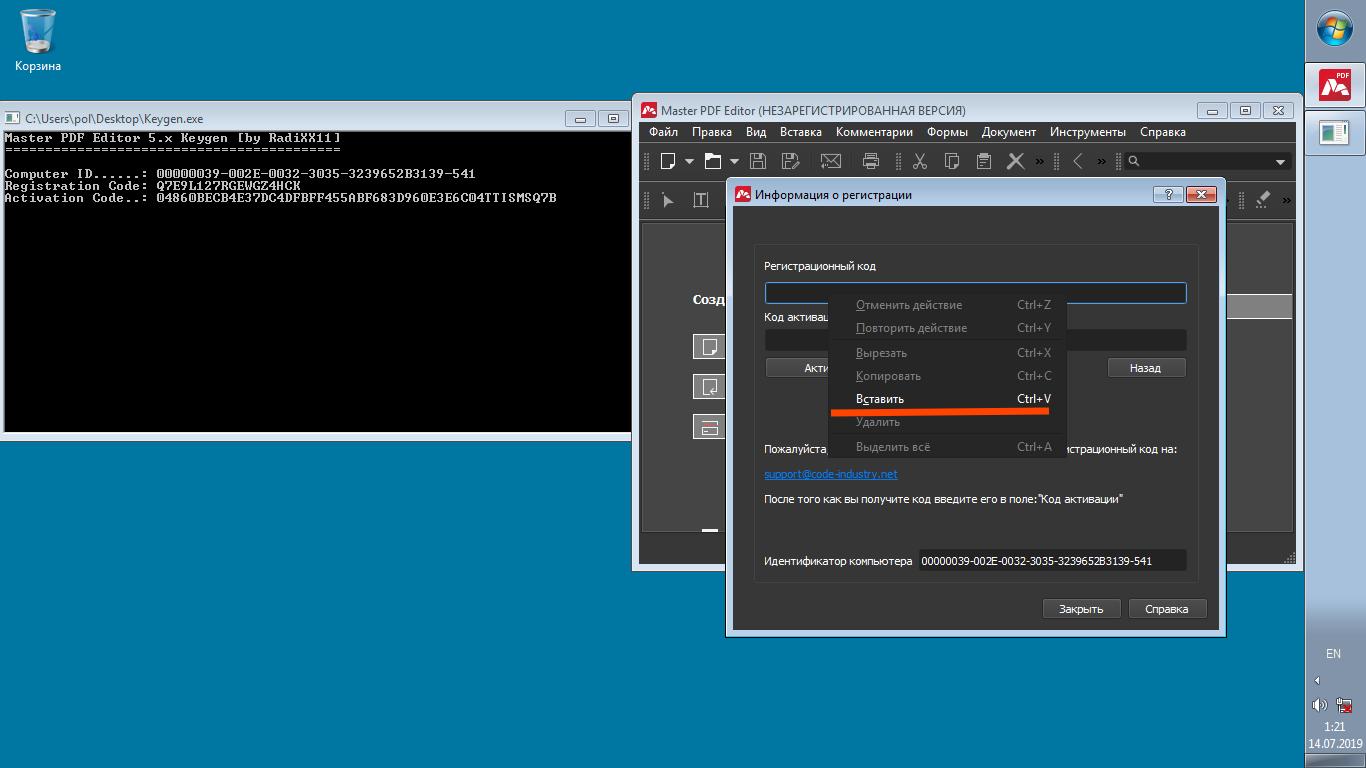
Task: Open the Формы menu
Action: point(947,132)
